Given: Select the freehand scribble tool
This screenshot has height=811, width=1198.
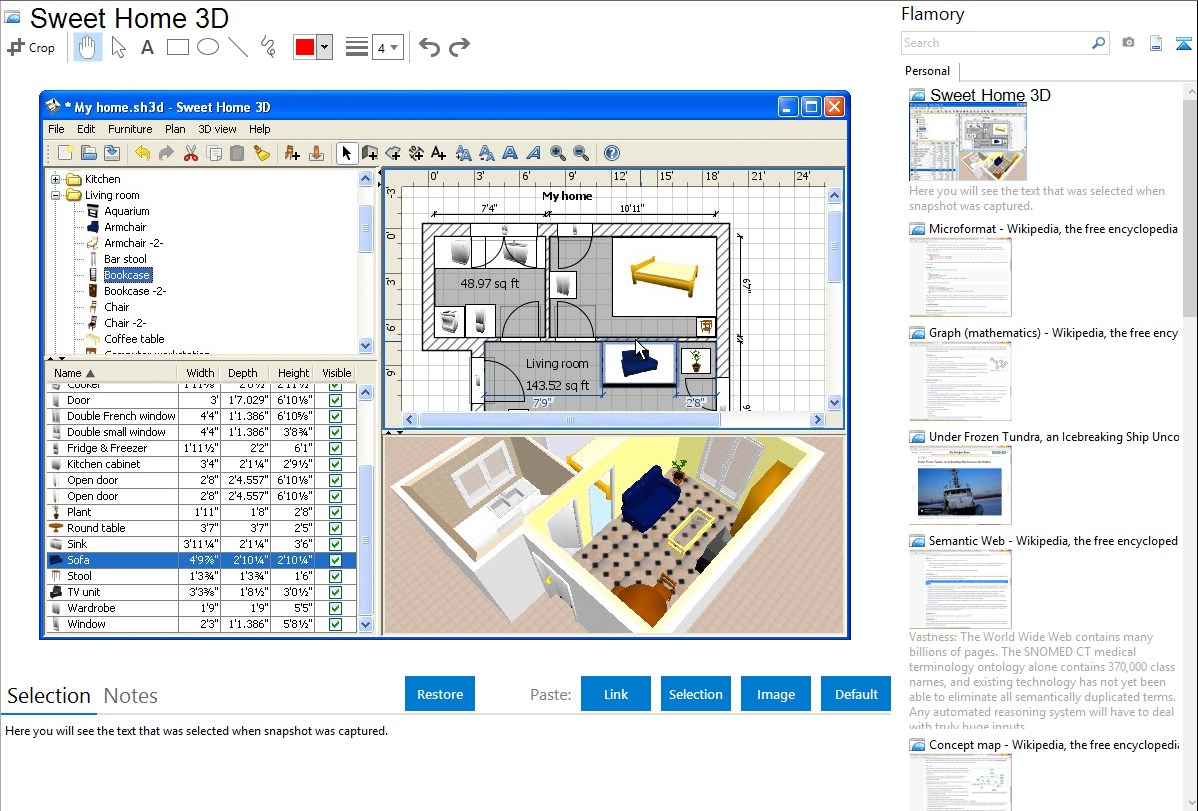Looking at the screenshot, I should pos(268,47).
